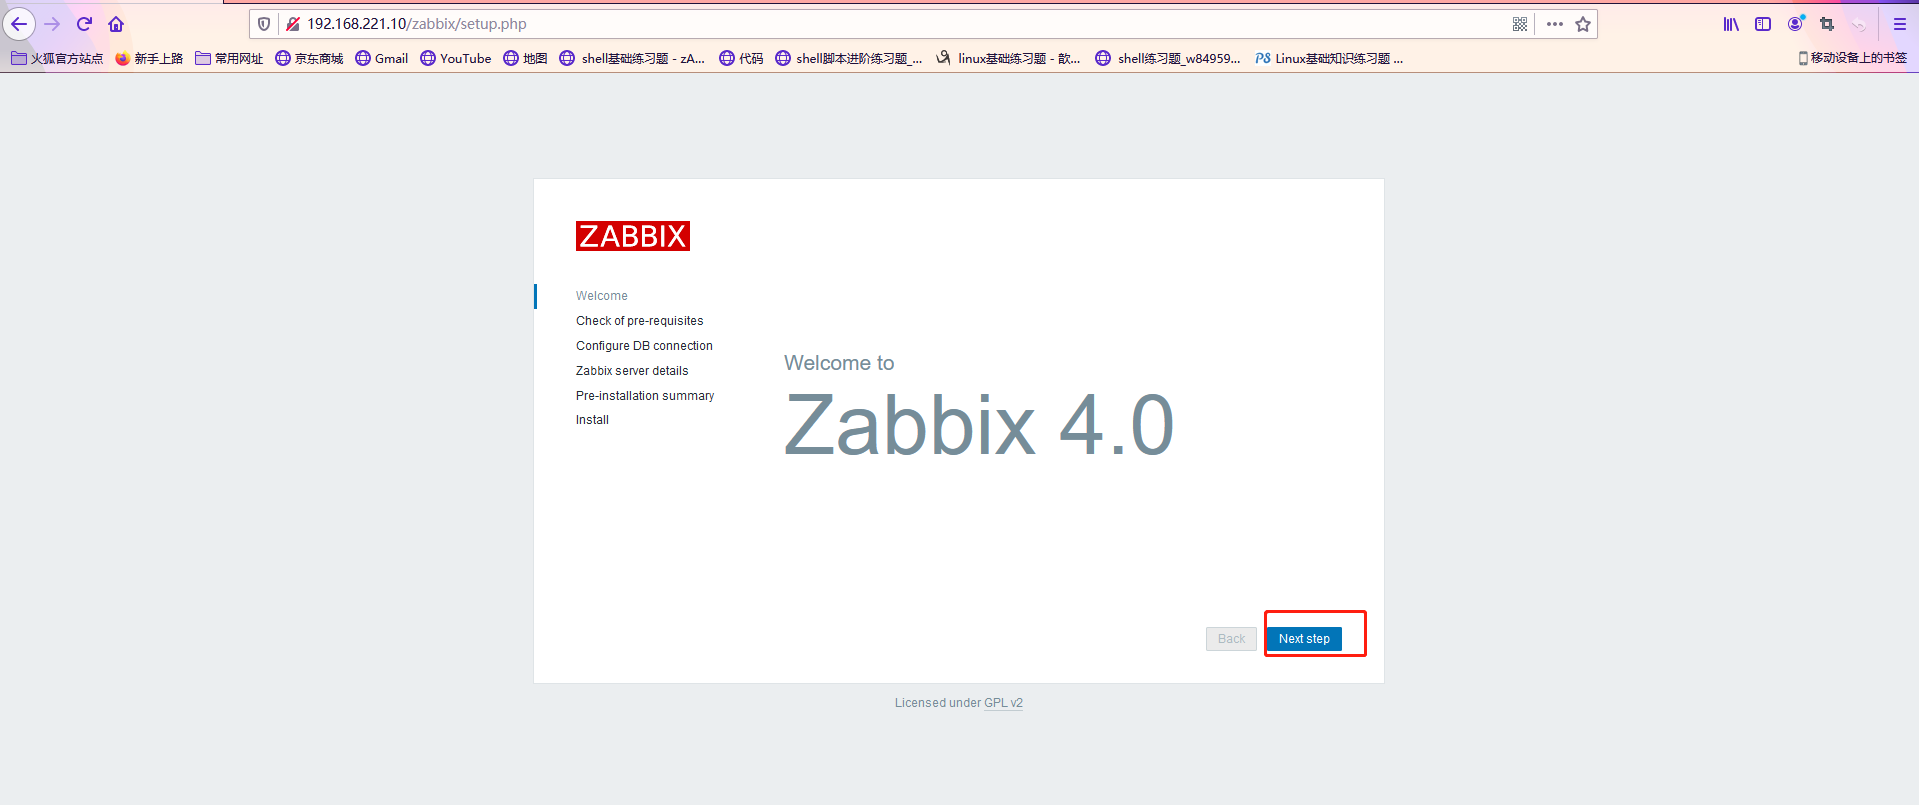Open the QR code icon in address bar
Image resolution: width=1919 pixels, height=805 pixels.
pyautogui.click(x=1520, y=24)
